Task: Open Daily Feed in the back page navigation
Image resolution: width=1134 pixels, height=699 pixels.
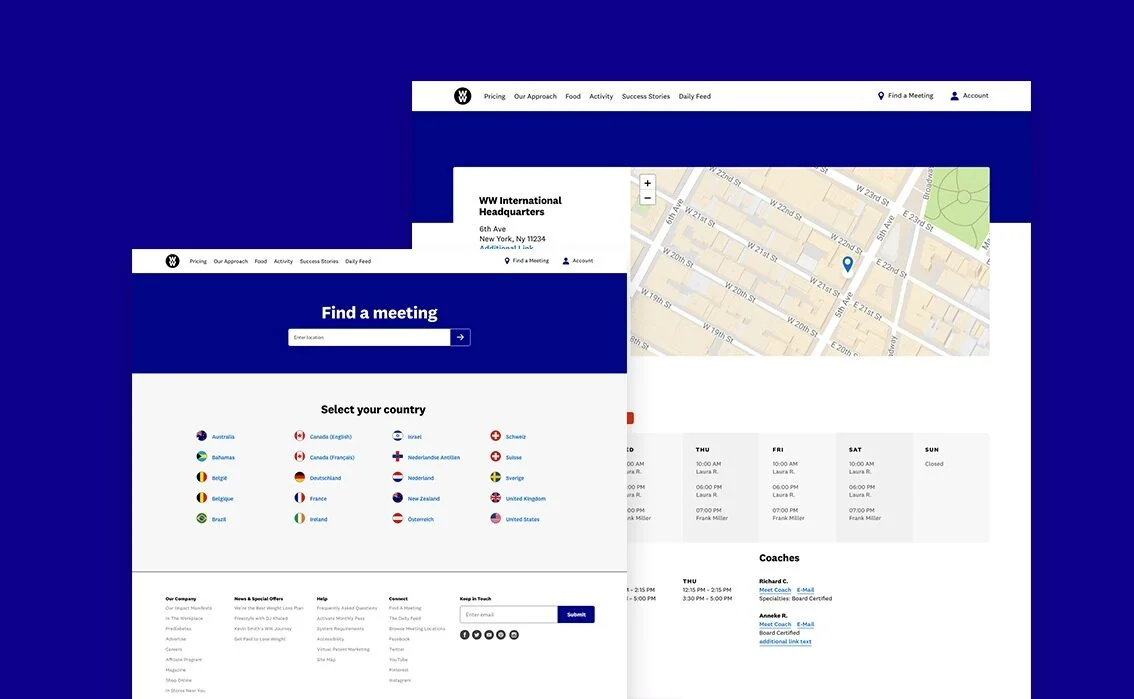Action: pos(694,96)
